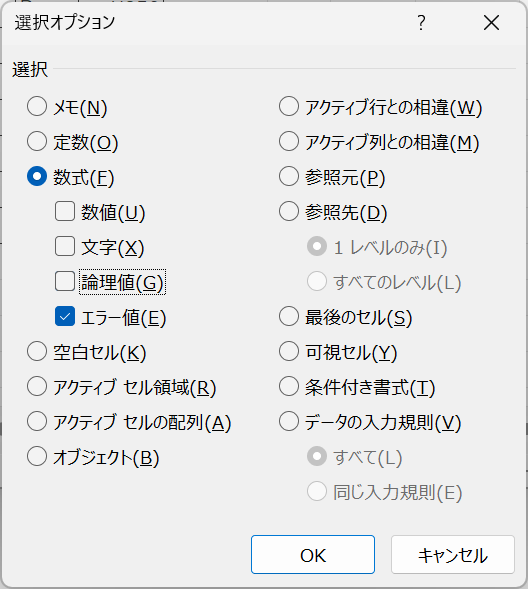Image resolution: width=528 pixels, height=589 pixels.
Task: Click the キャンセル button
Action: click(453, 554)
